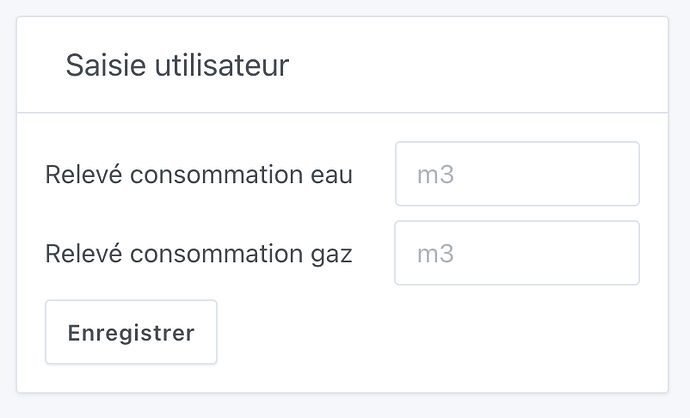Click the m3 placeholder in the gaz field
The width and height of the screenshot is (690, 418).
(x=436, y=254)
